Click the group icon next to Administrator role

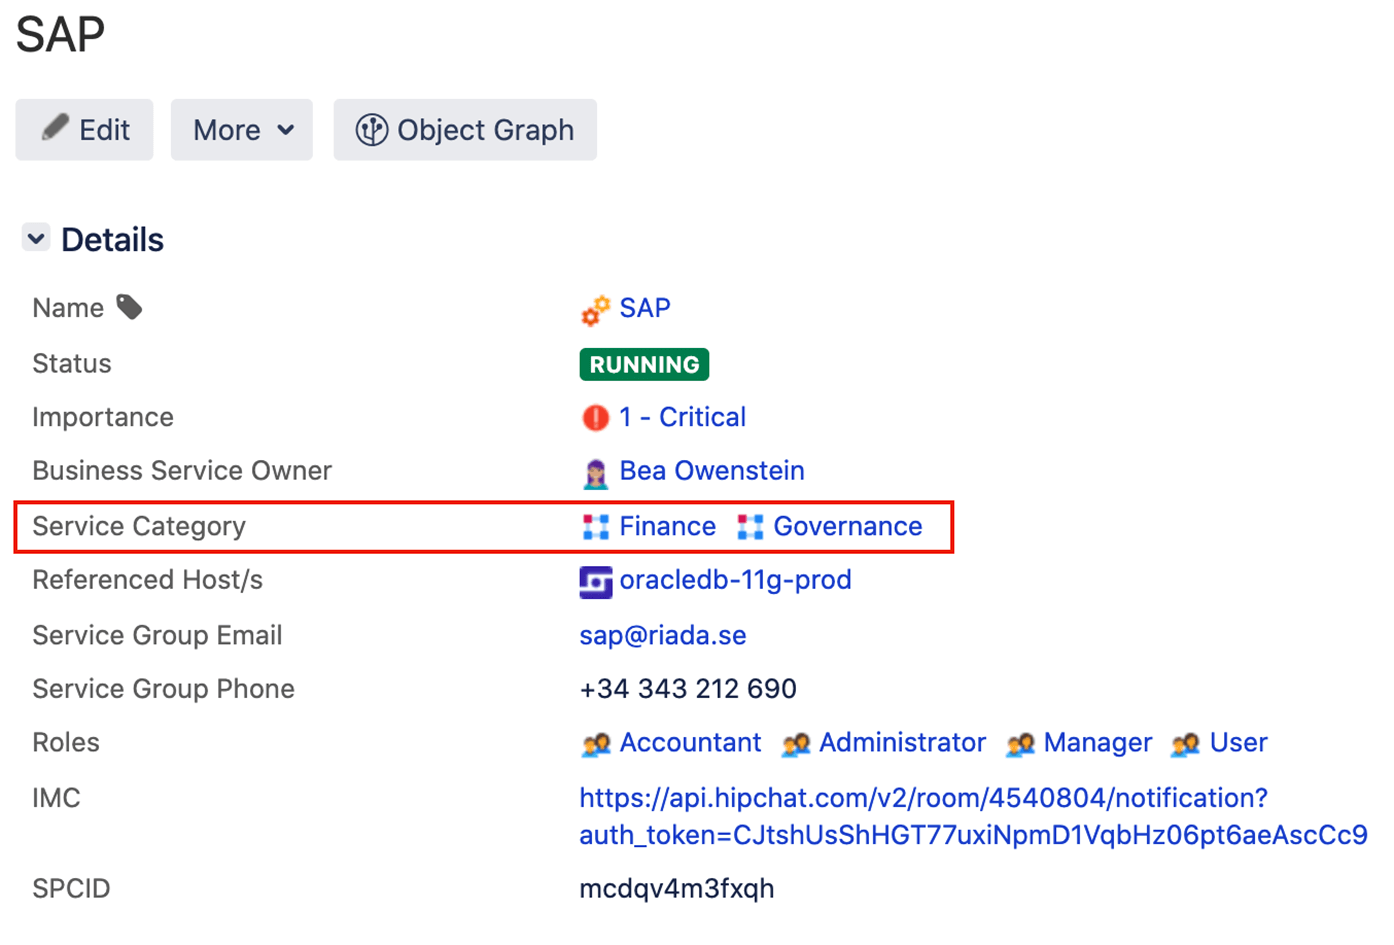(x=797, y=743)
